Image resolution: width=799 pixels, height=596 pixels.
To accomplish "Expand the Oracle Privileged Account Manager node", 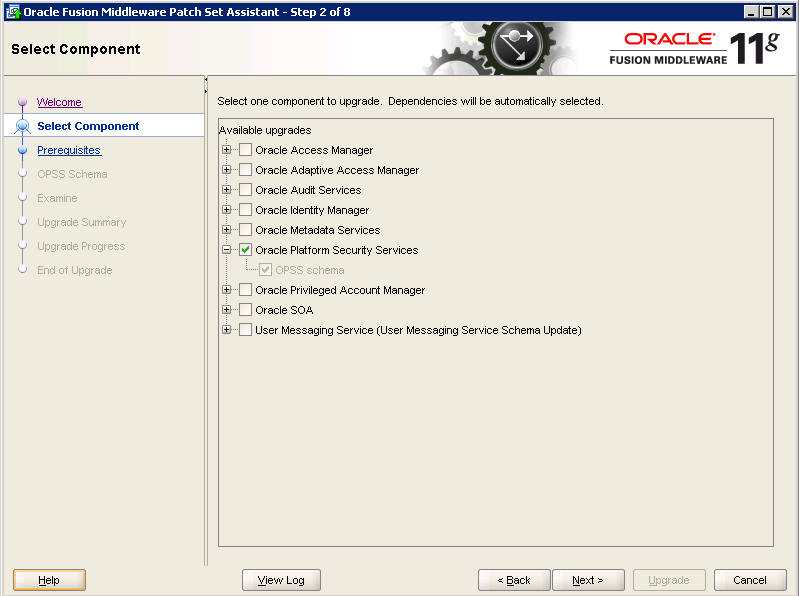I will pyautogui.click(x=227, y=290).
